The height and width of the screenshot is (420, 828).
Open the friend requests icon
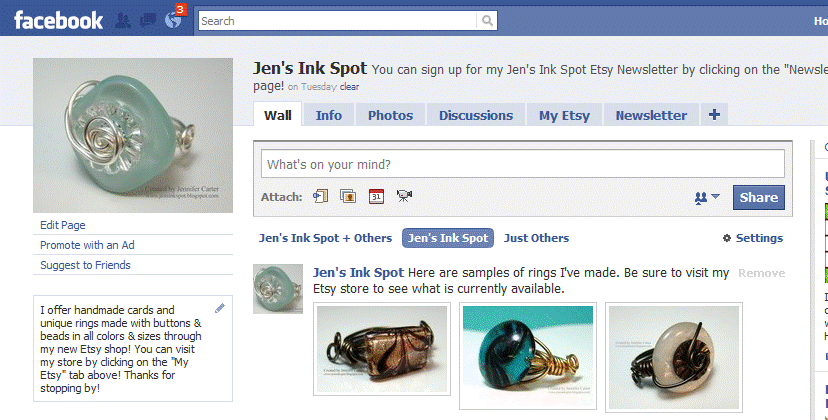125,20
